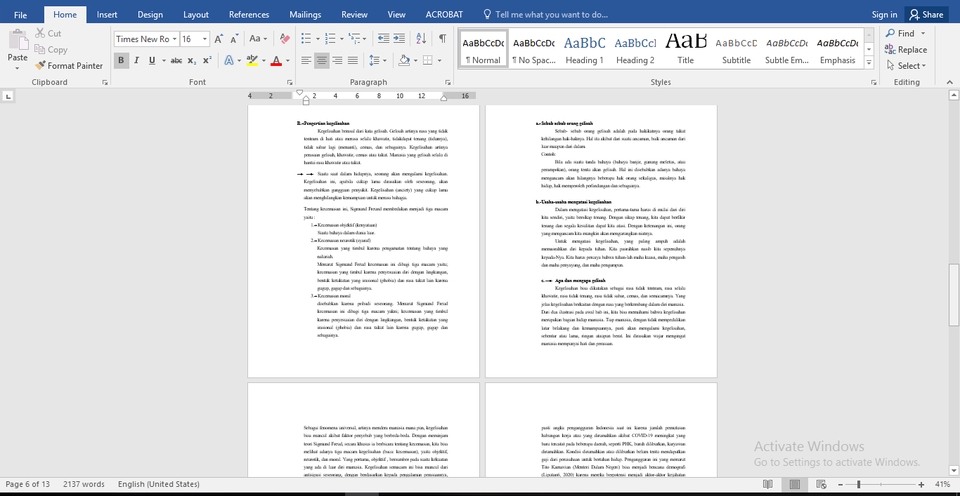The height and width of the screenshot is (496, 960).
Task: Increase font size with Grow Font
Action: point(219,39)
